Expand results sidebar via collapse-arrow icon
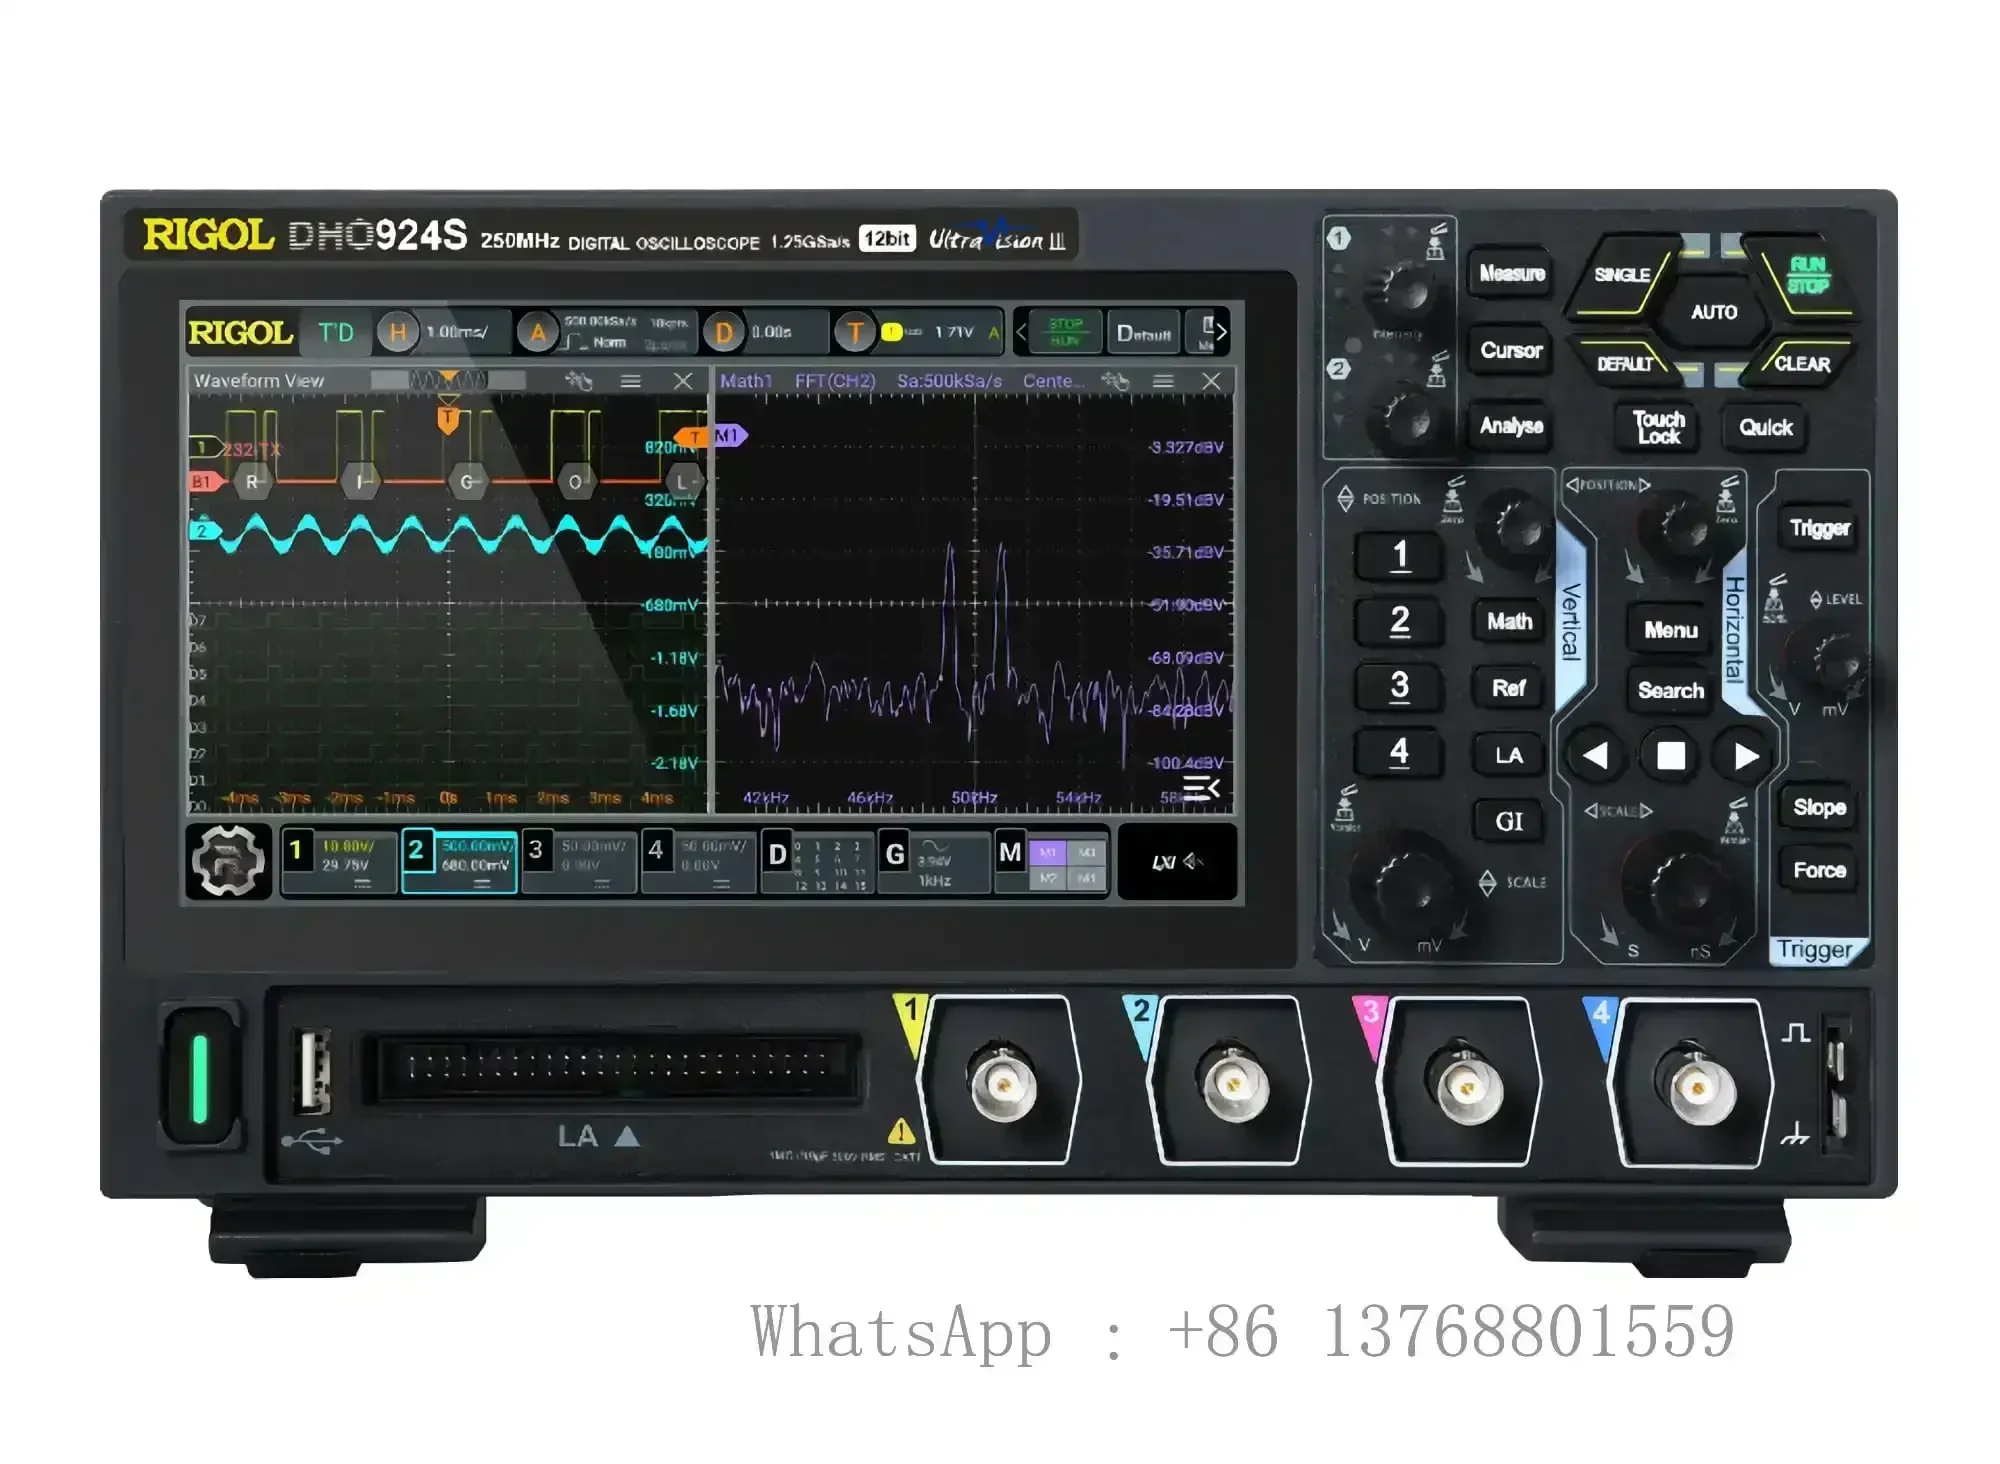The width and height of the screenshot is (2000, 1464). coord(1202,789)
